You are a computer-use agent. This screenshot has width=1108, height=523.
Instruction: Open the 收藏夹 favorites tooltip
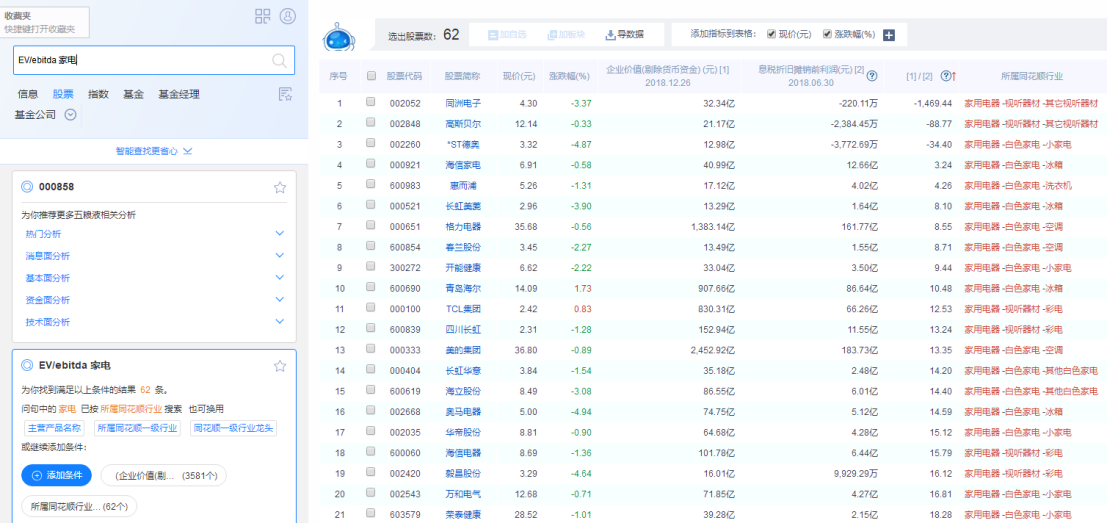pyautogui.click(x=45, y=21)
